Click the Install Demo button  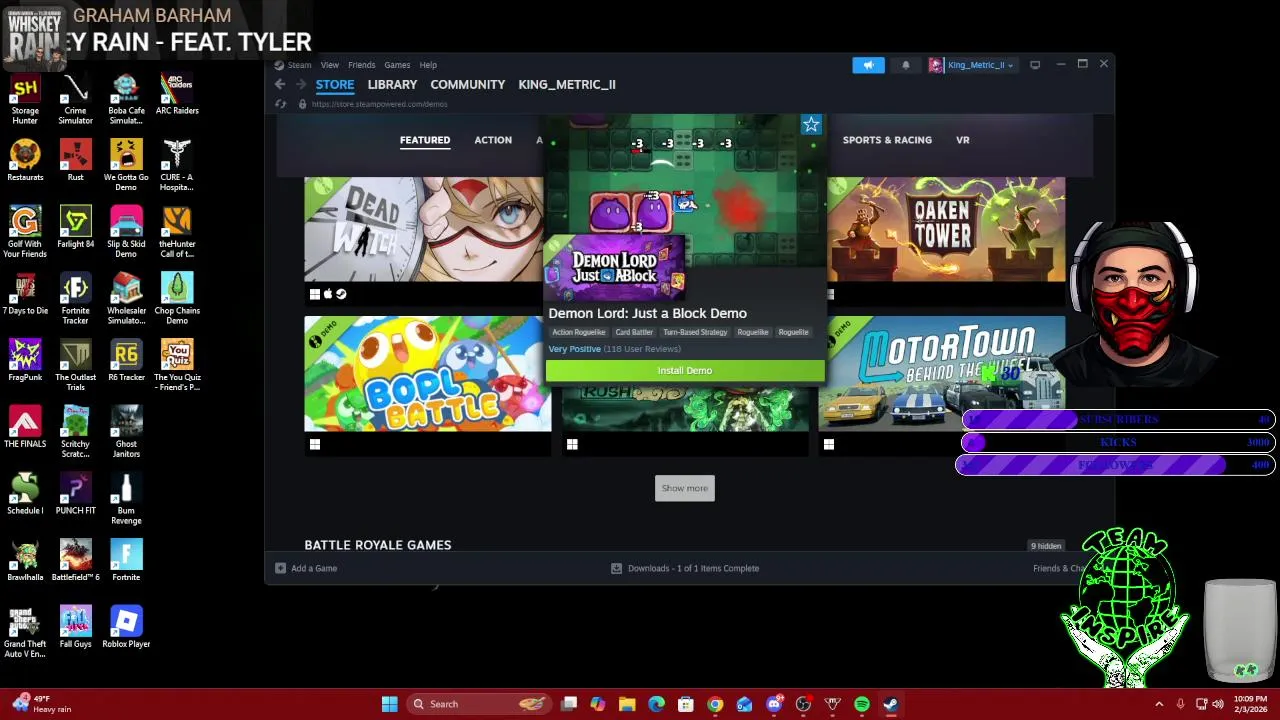[685, 371]
